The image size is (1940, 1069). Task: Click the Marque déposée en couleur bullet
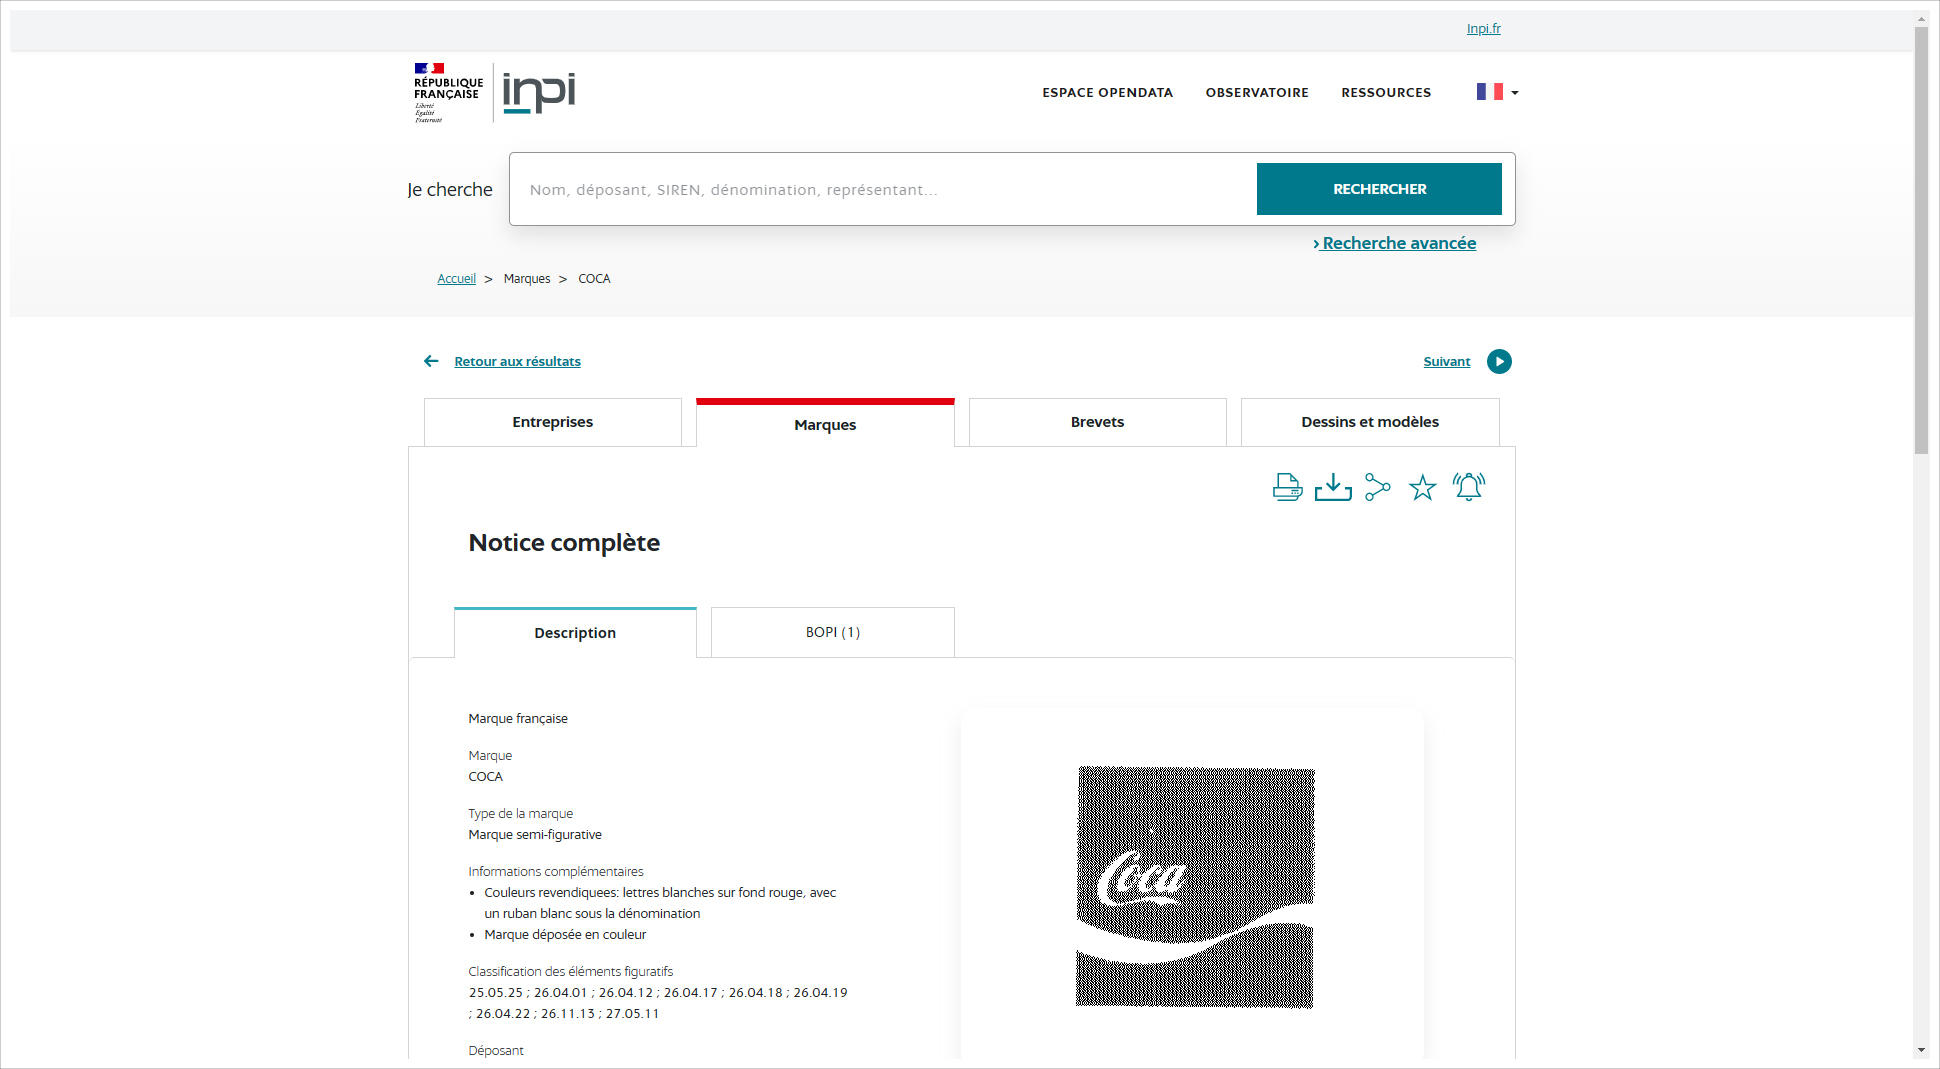pos(565,934)
